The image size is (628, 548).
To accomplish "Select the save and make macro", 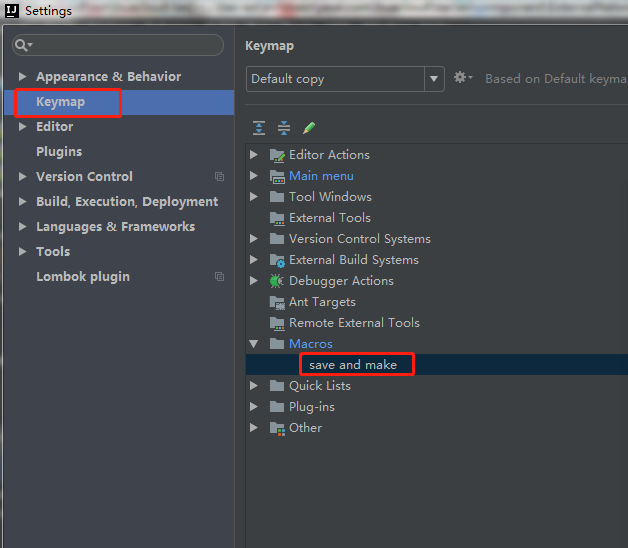I will pos(353,365).
